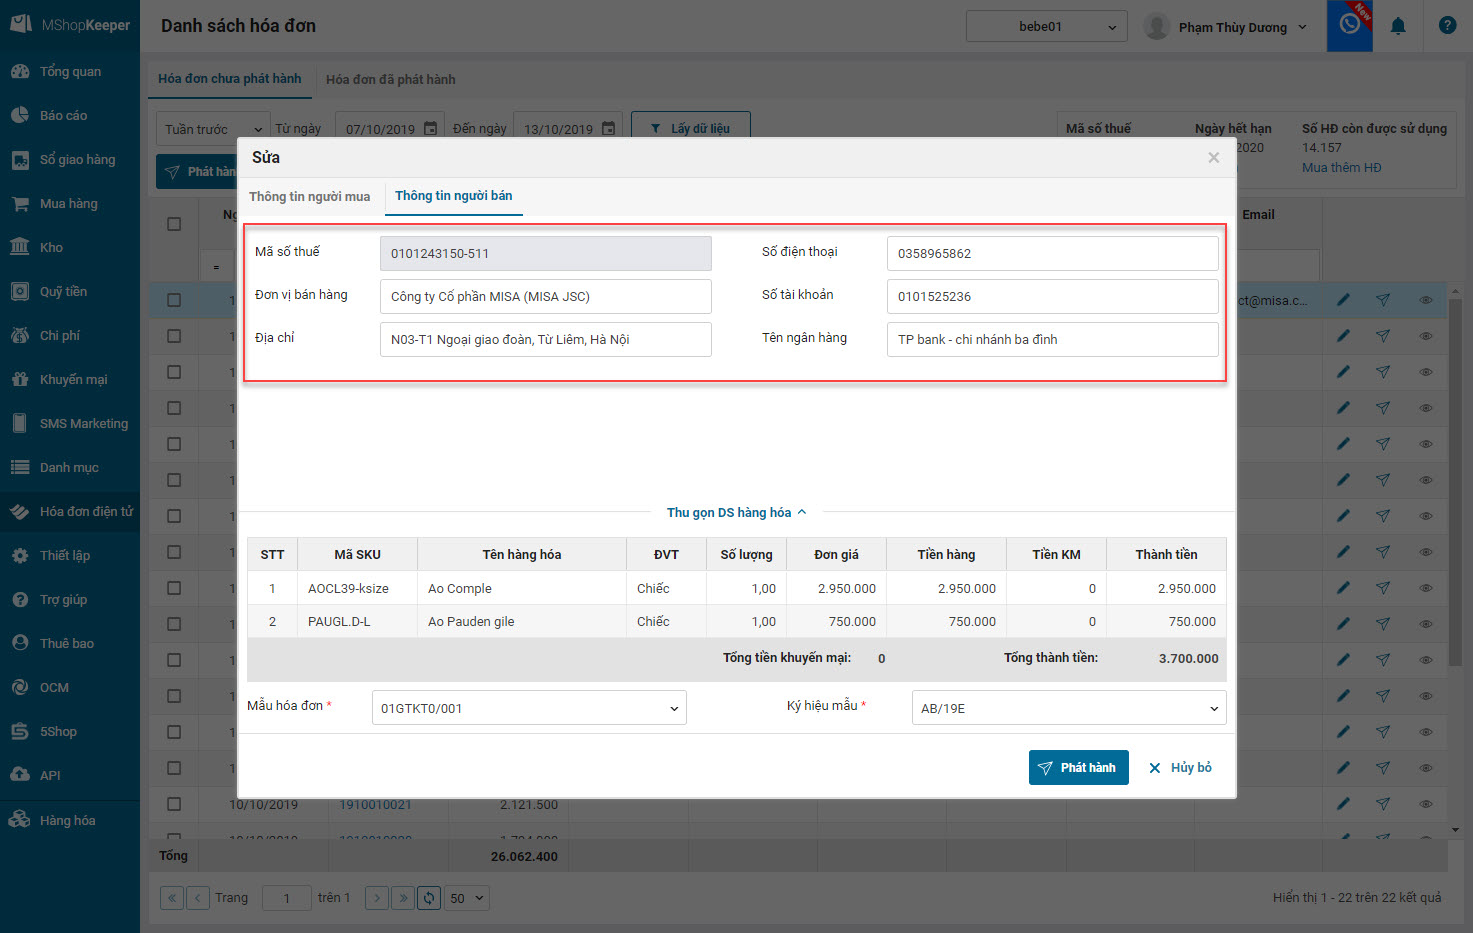Click the Phát hành button in dialog
Image resolution: width=1473 pixels, height=933 pixels.
pyautogui.click(x=1078, y=768)
